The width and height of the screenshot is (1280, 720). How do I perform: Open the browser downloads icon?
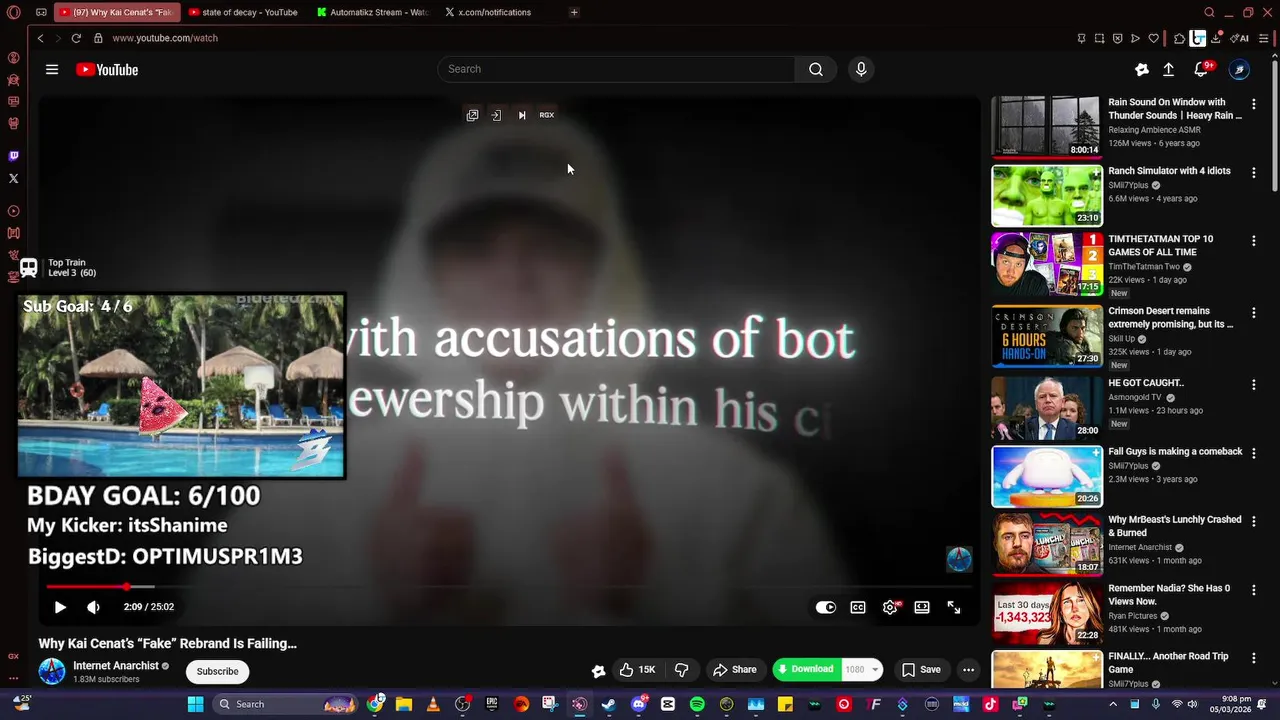click(x=1216, y=39)
